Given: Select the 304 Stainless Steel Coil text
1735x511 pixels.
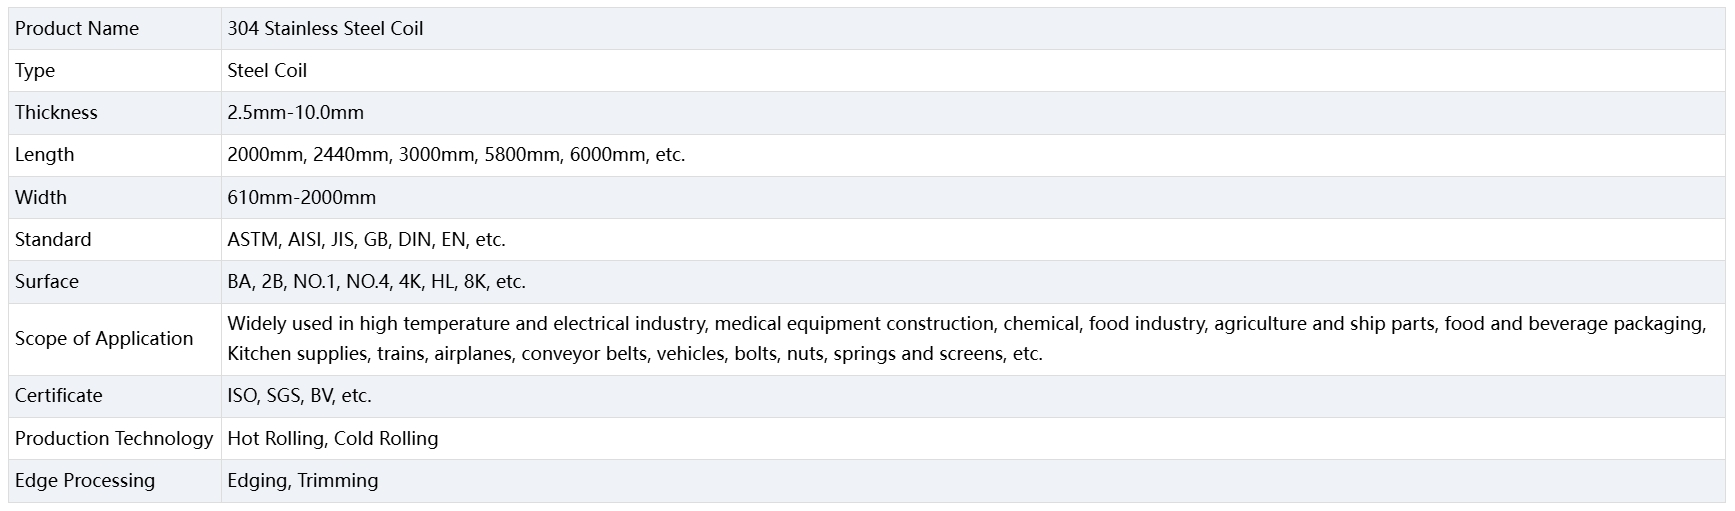Looking at the screenshot, I should click(325, 29).
